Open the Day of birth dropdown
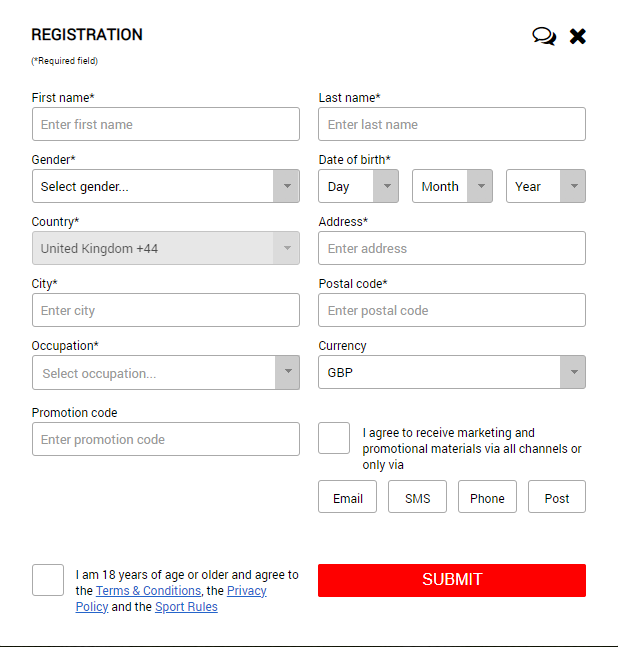This screenshot has width=618, height=647. pos(359,186)
